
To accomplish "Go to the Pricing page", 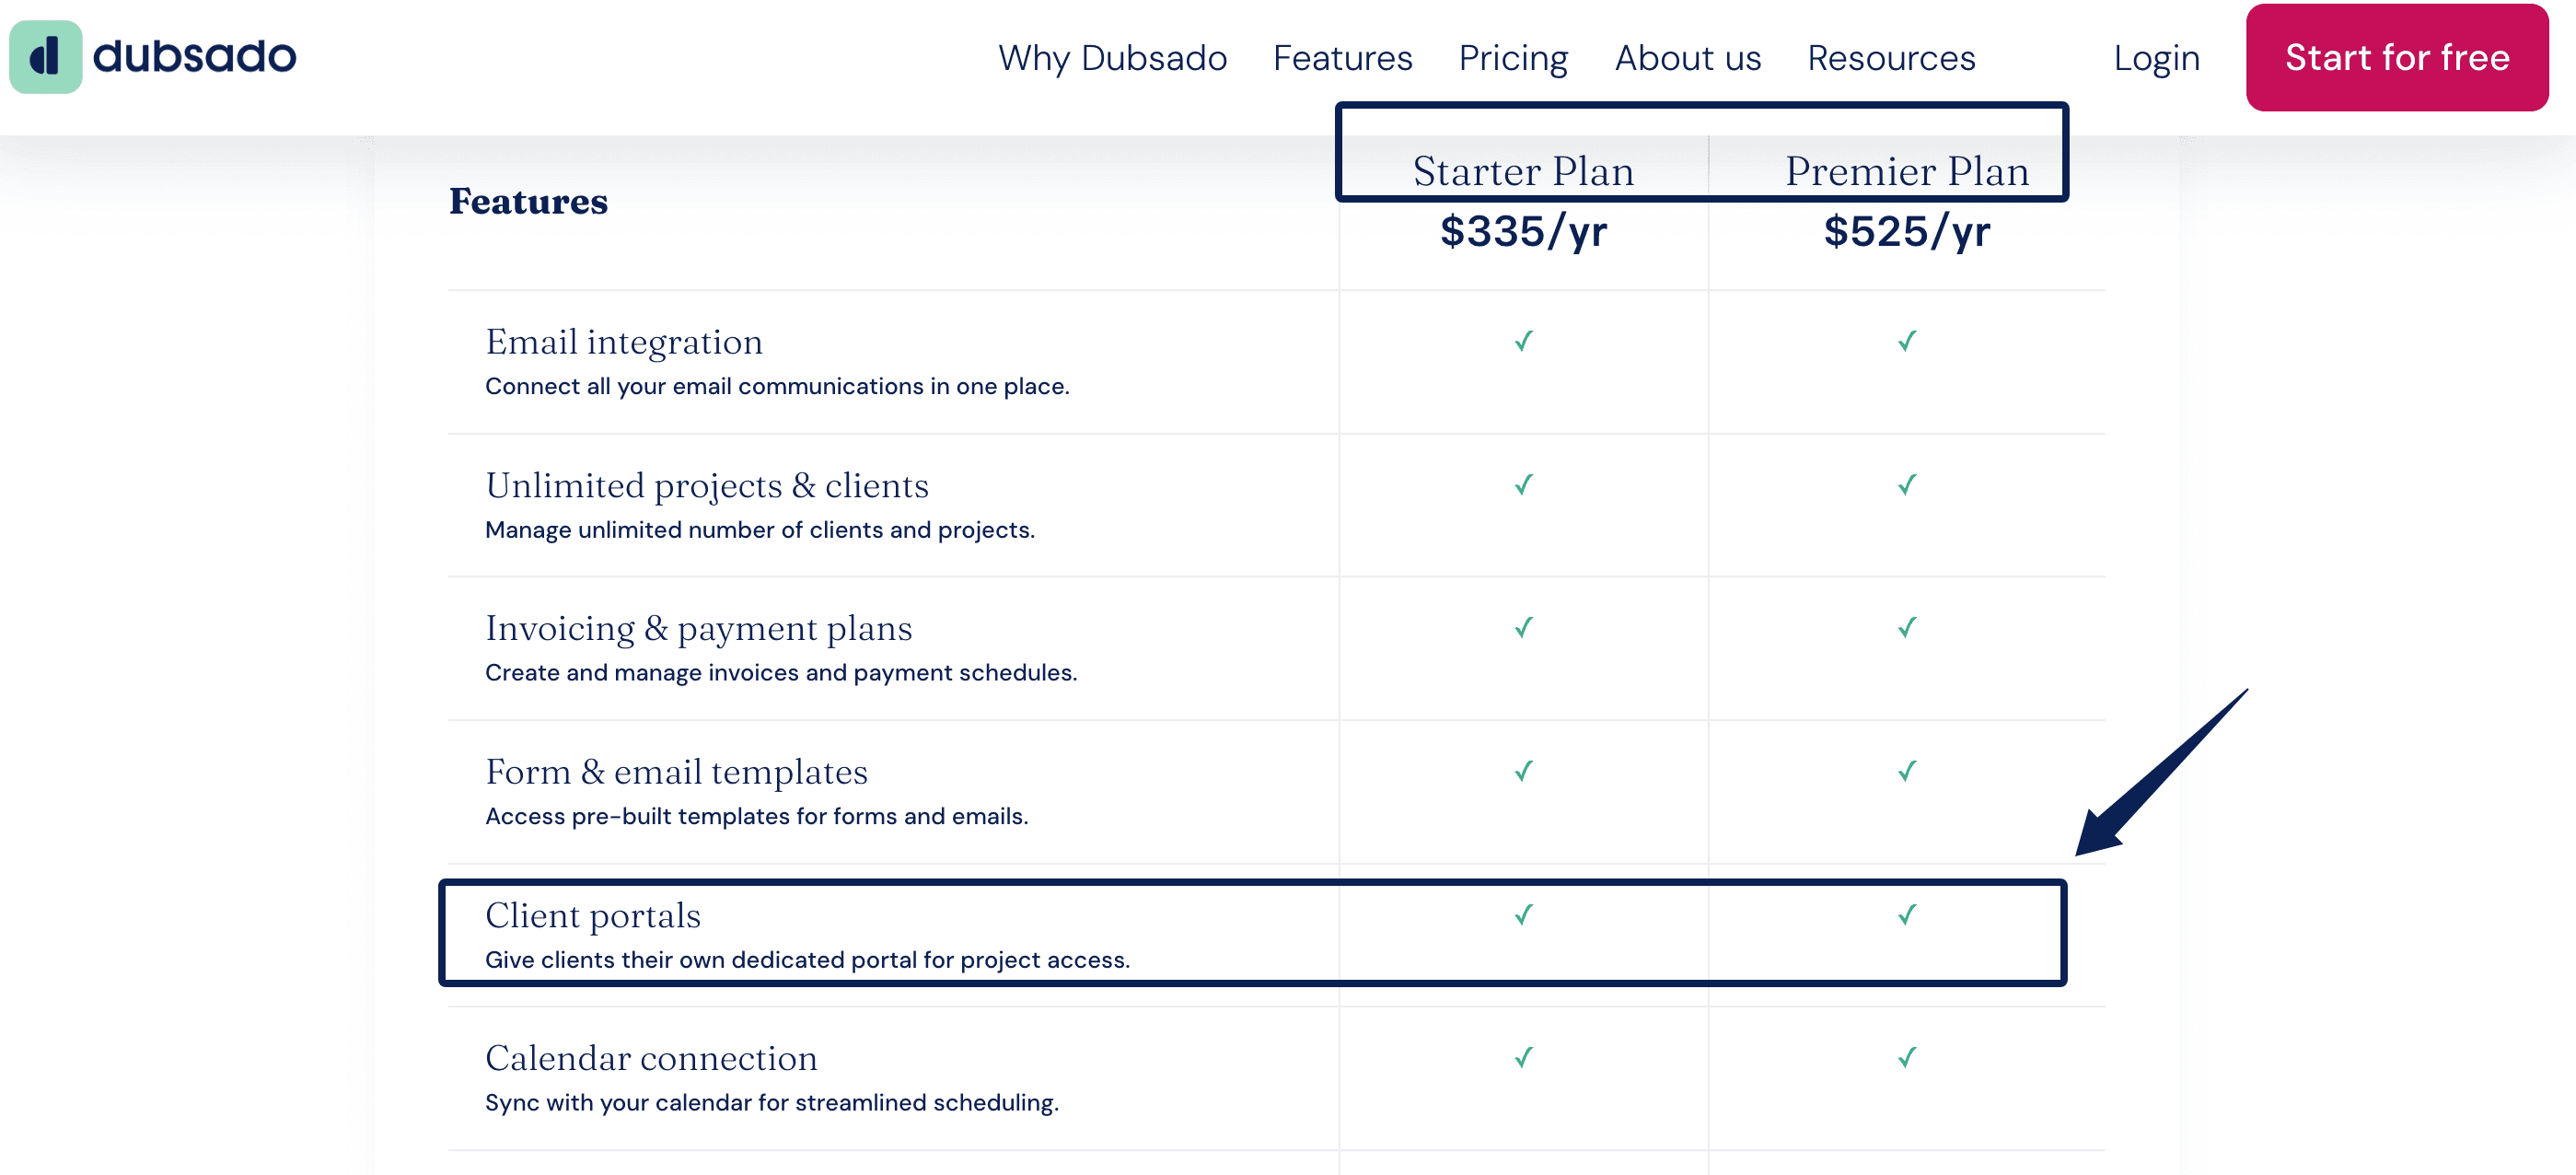I will (x=1513, y=58).
